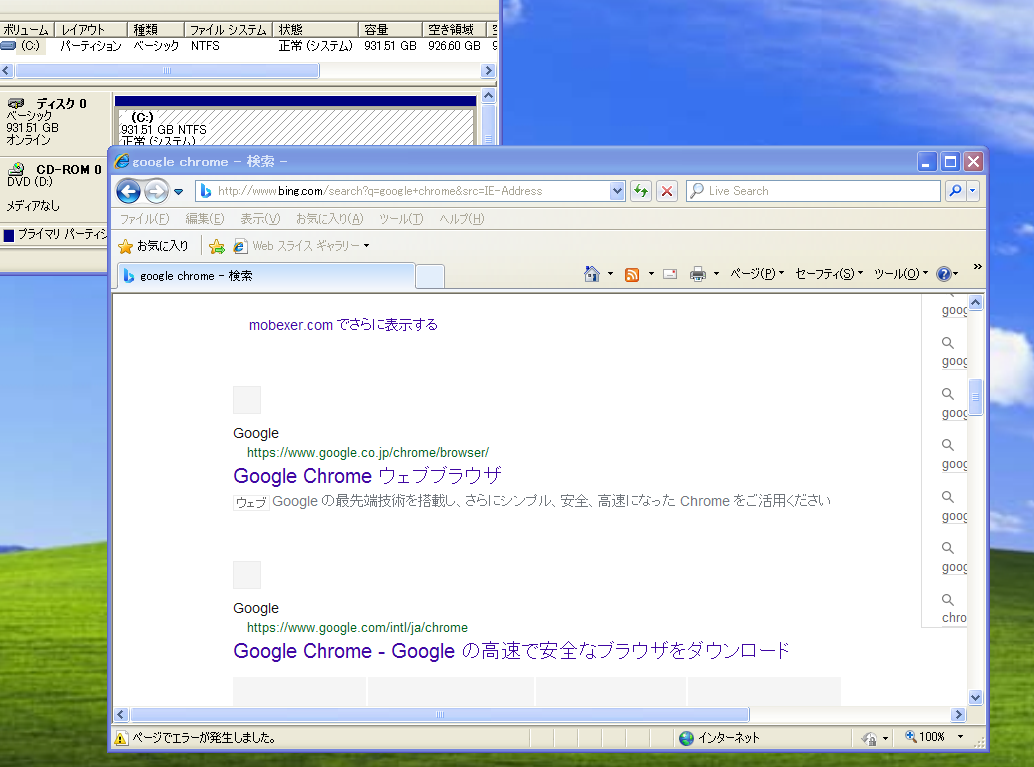Open google.co.jp/chrome/browser URL link
The image size is (1034, 767).
(368, 452)
